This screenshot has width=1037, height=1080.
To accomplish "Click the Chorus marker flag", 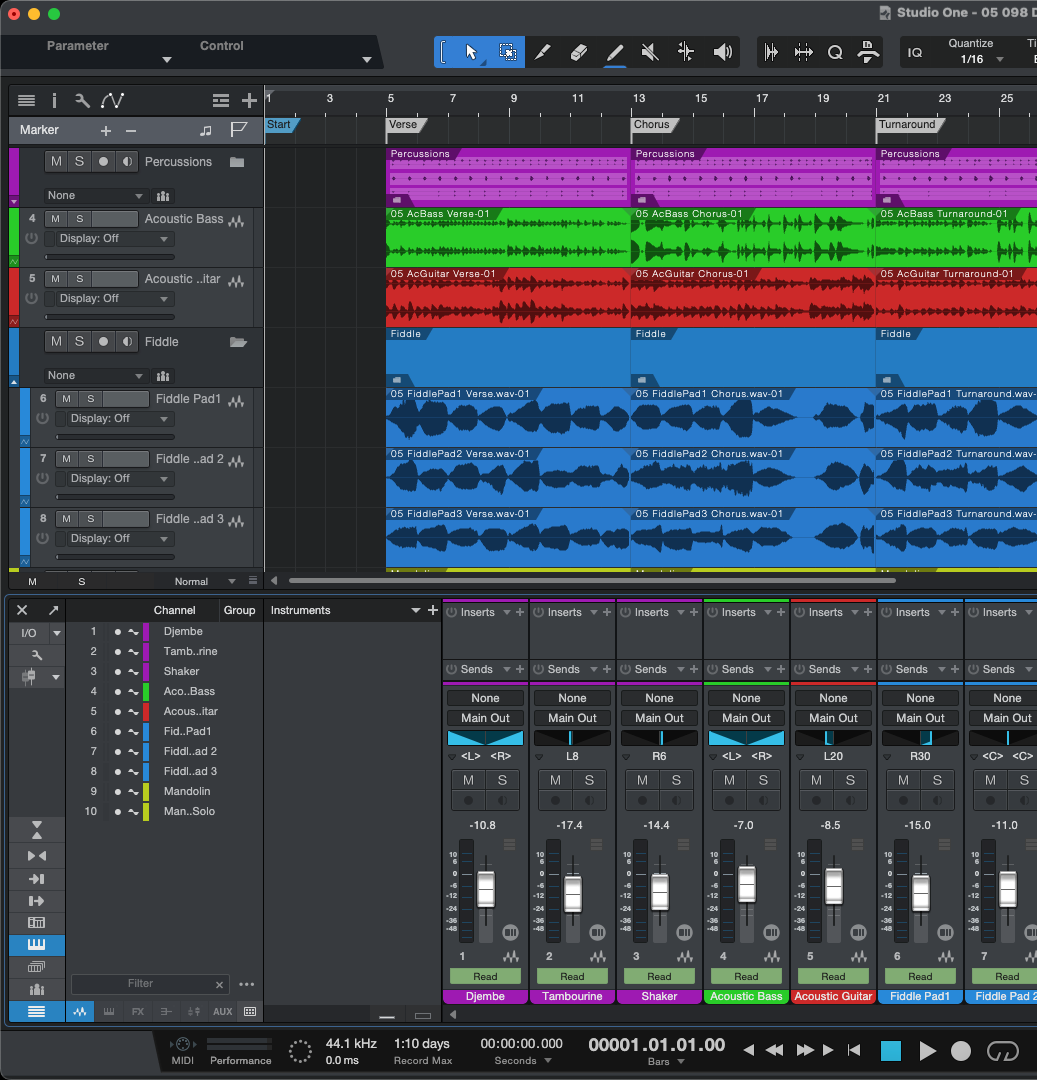I will point(653,125).
